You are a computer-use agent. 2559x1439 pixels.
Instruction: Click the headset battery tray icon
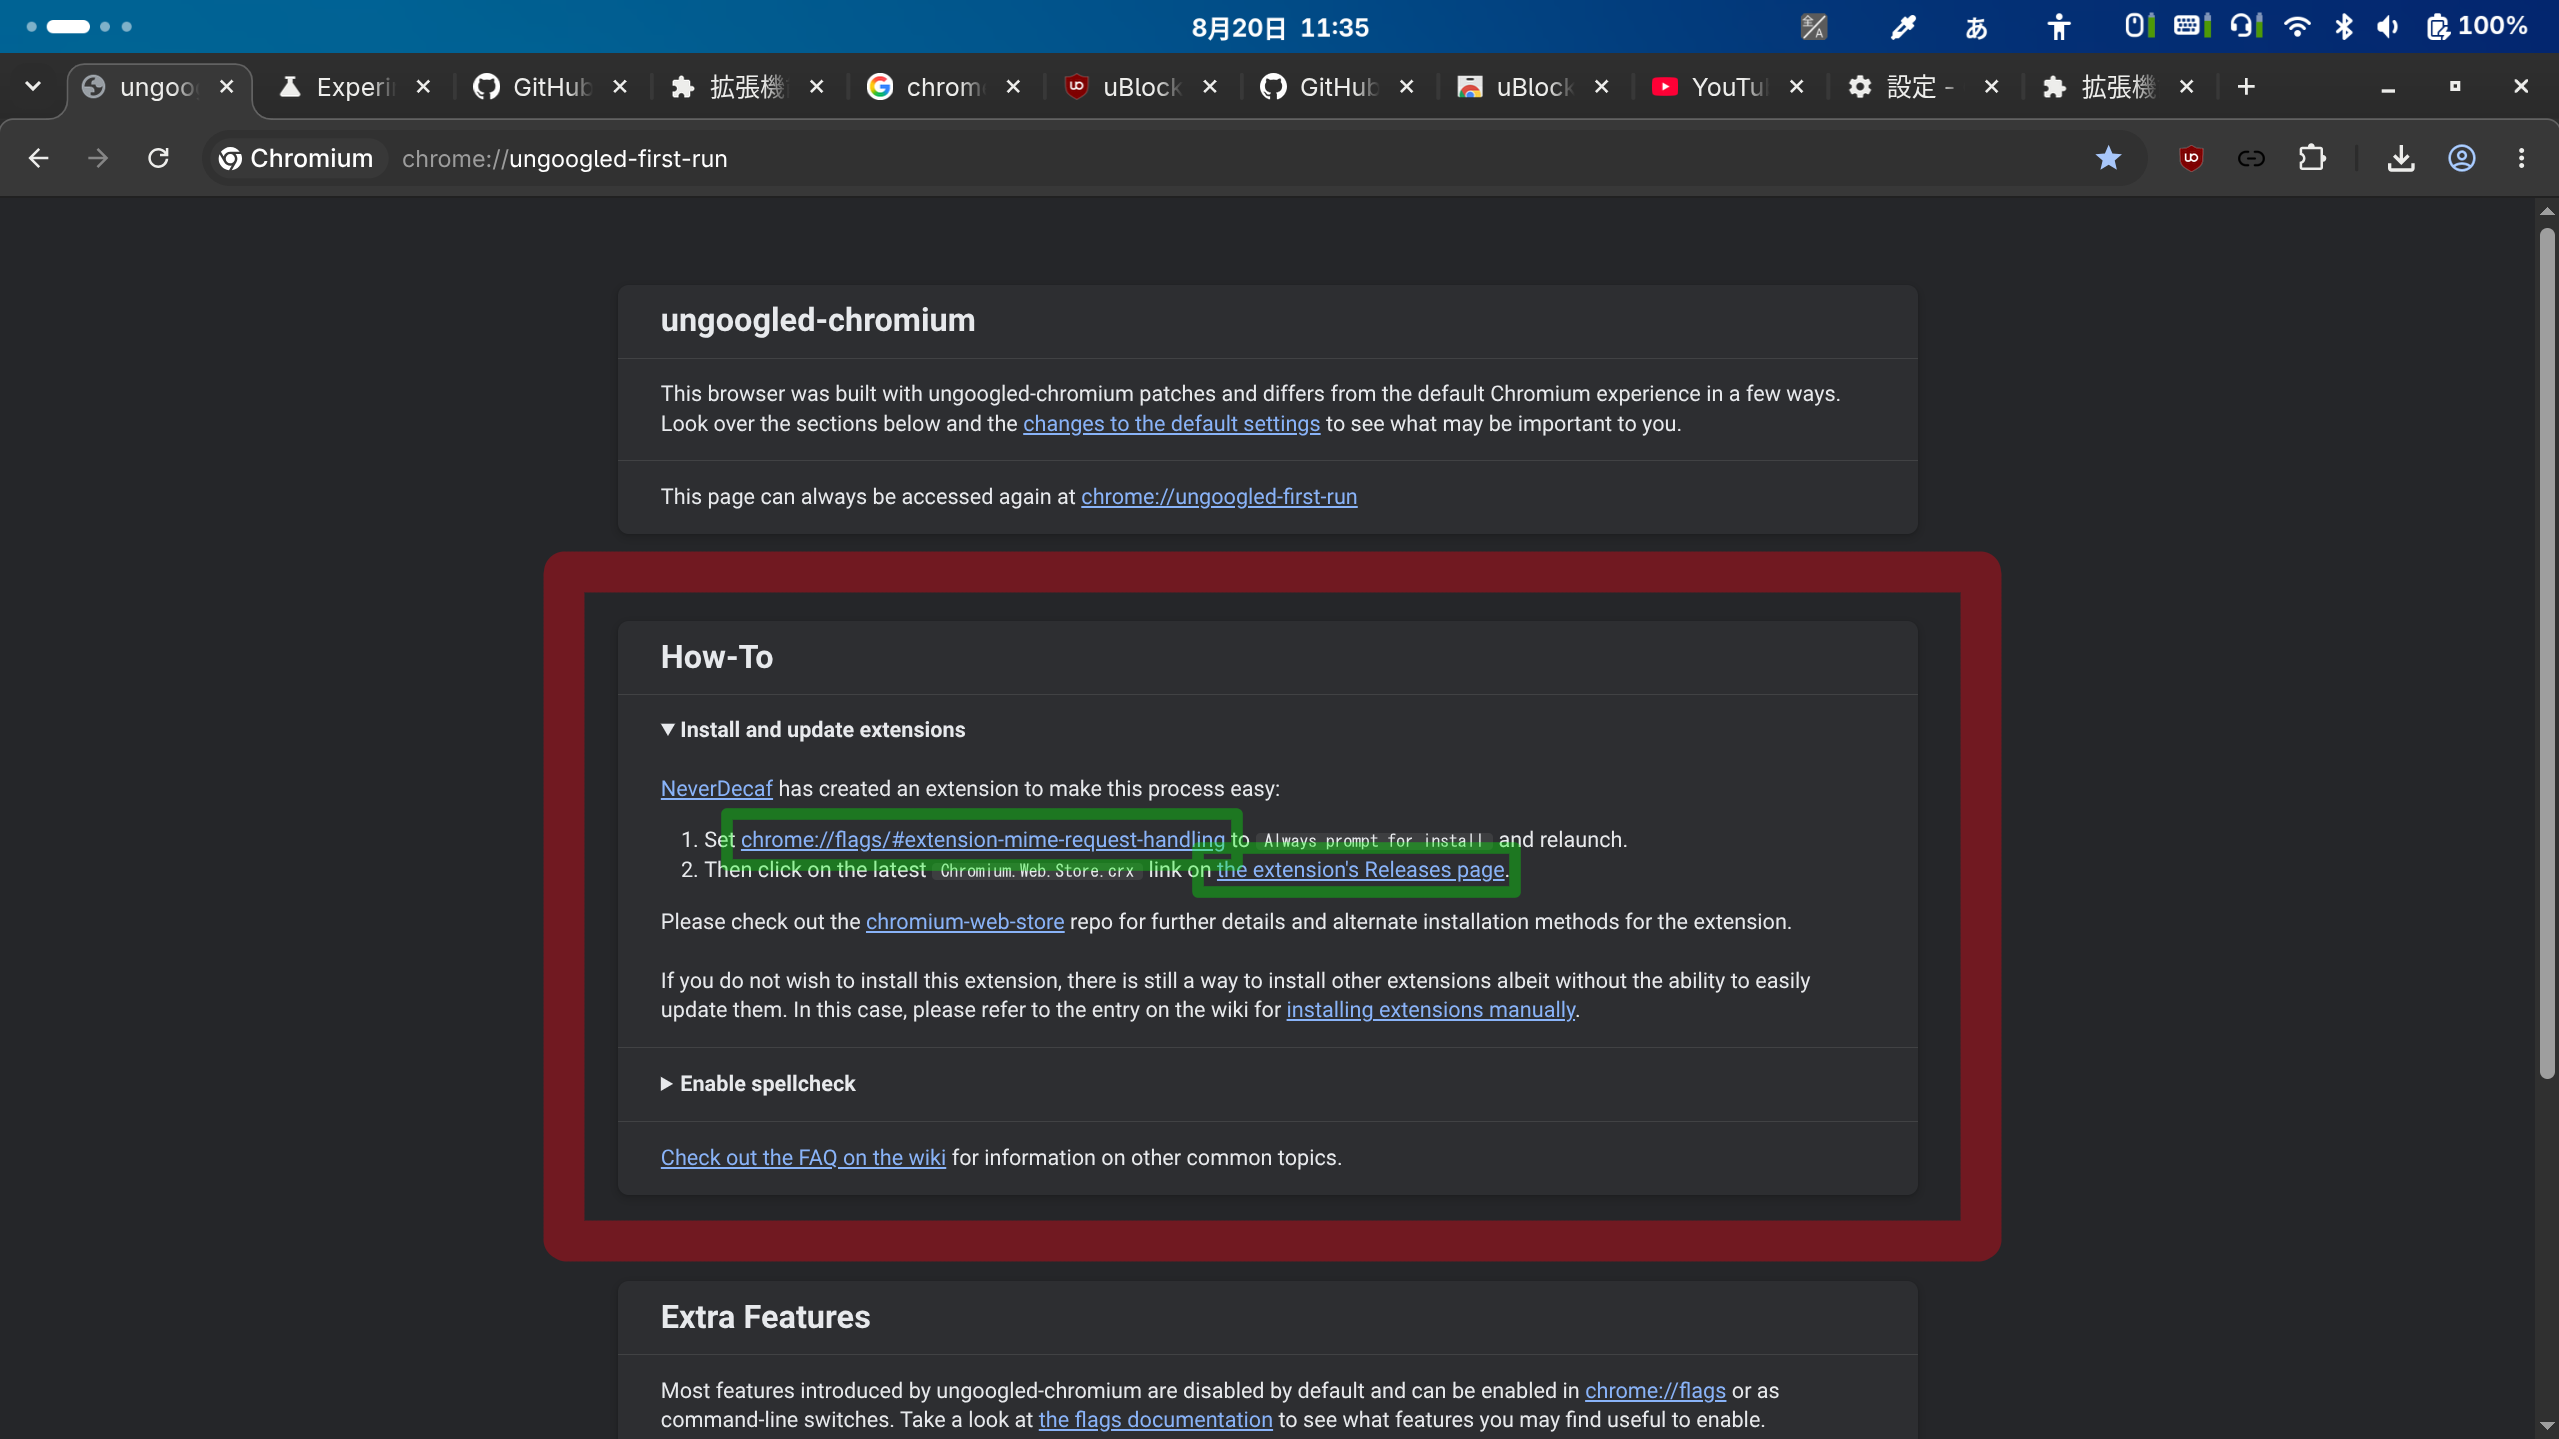2245,27
